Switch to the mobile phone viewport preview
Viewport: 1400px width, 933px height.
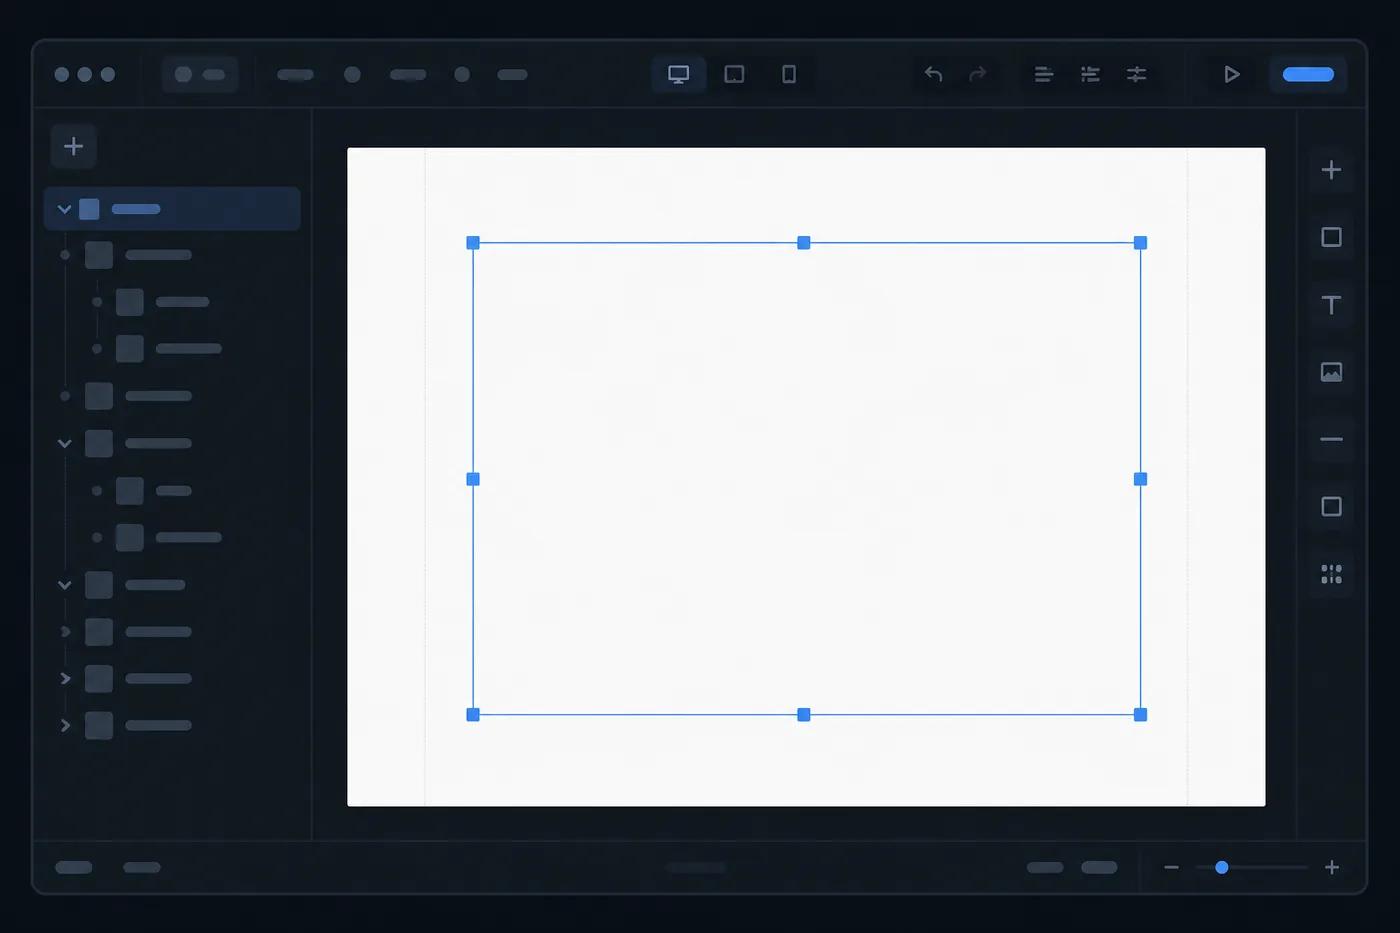pos(789,74)
